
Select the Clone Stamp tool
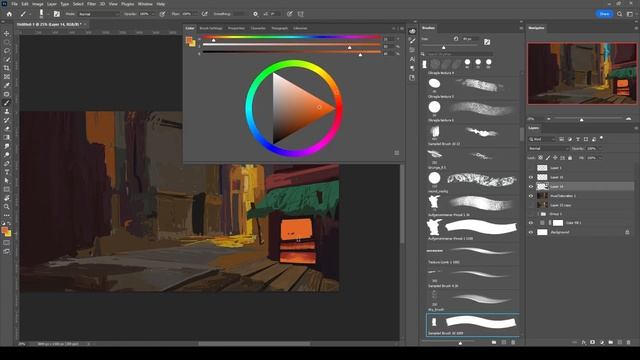[x=7, y=111]
